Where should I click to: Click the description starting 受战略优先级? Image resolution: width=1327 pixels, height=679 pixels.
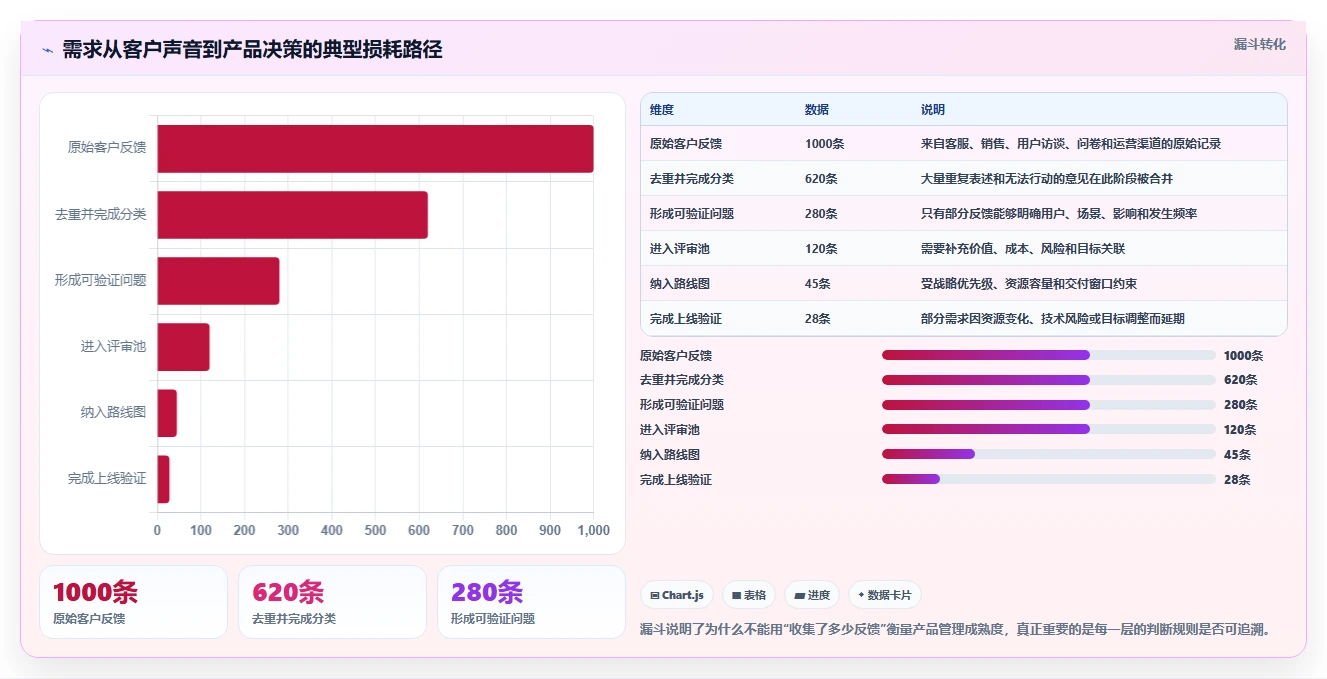pyautogui.click(x=1029, y=284)
